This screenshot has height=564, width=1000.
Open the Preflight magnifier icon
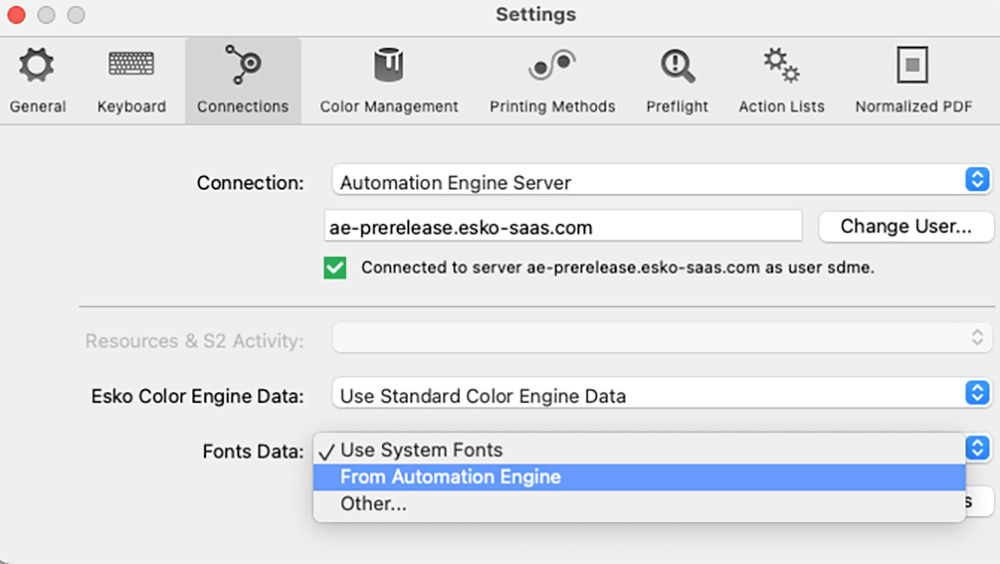677,67
